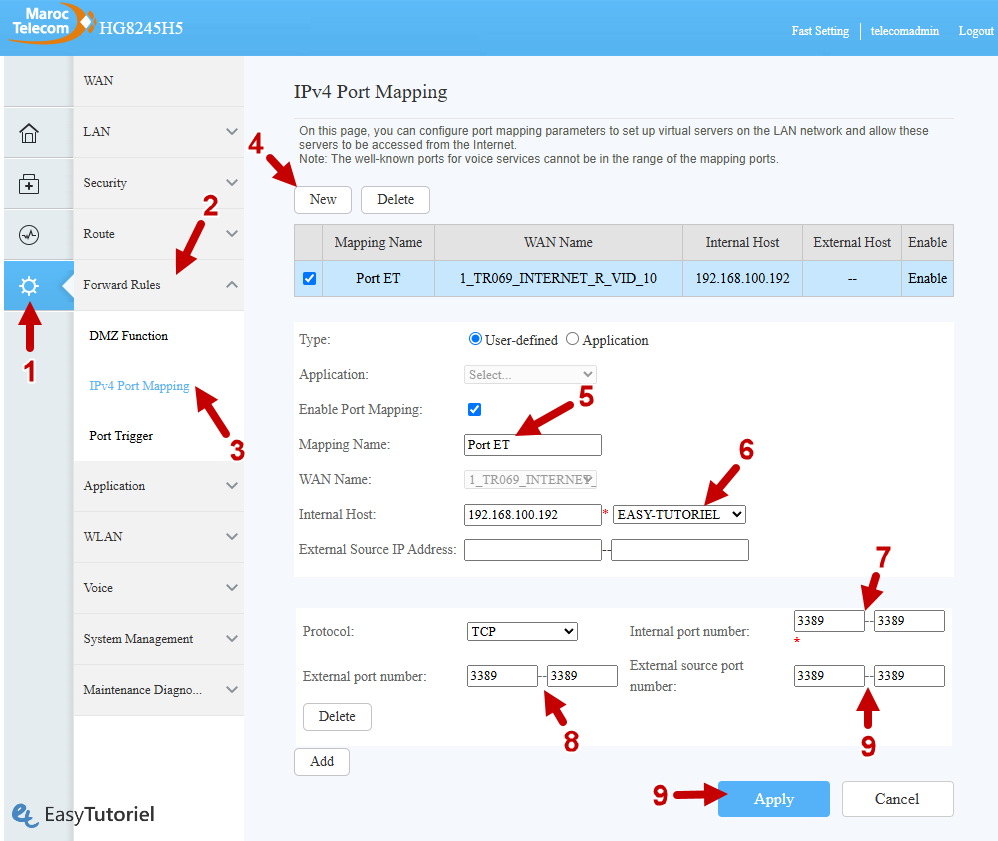Open the TCP protocol dropdown
This screenshot has width=998, height=841.
coord(522,632)
